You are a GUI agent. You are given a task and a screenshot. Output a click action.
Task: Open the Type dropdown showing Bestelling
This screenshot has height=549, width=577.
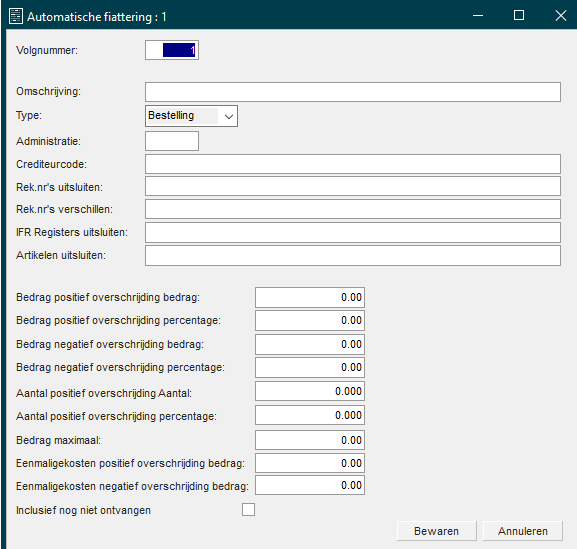tap(191, 116)
